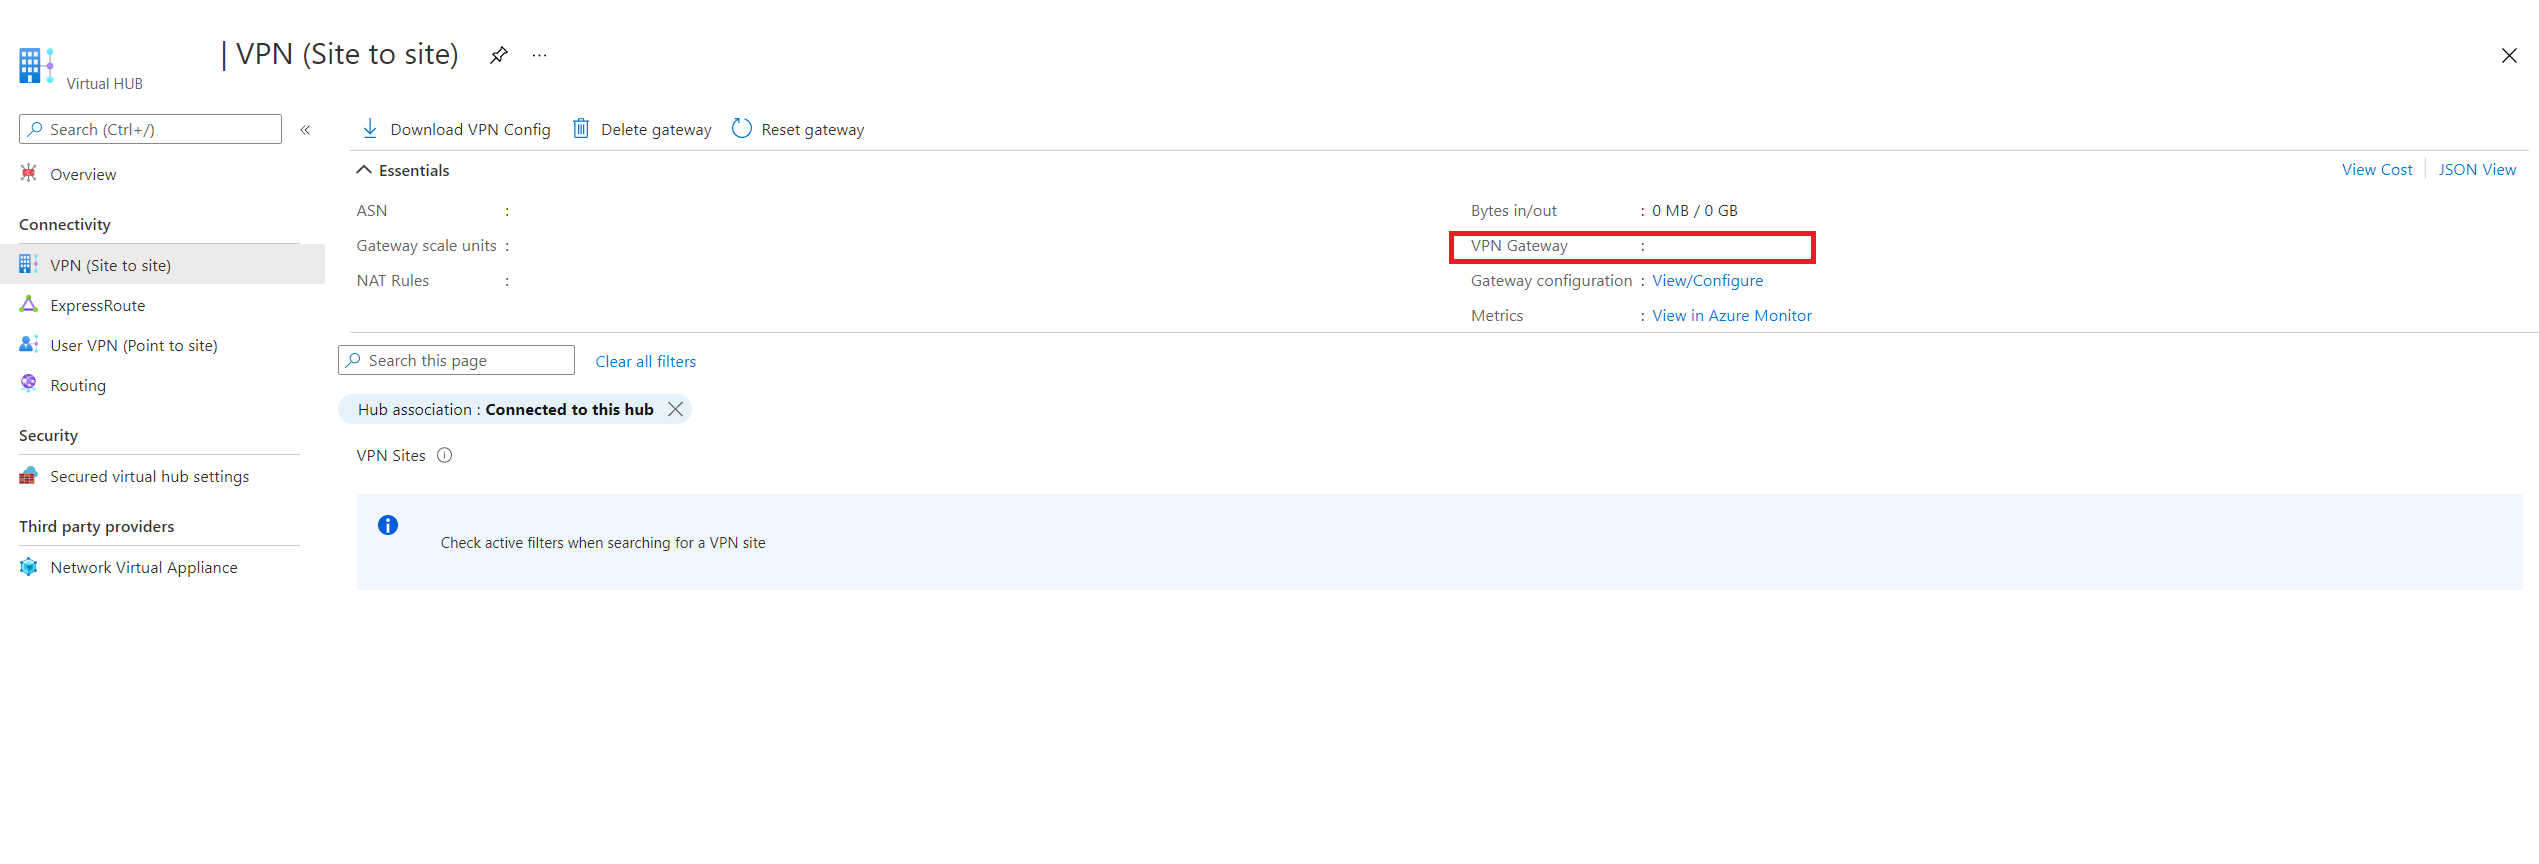Open Network Virtual Appliance menu item

point(144,567)
